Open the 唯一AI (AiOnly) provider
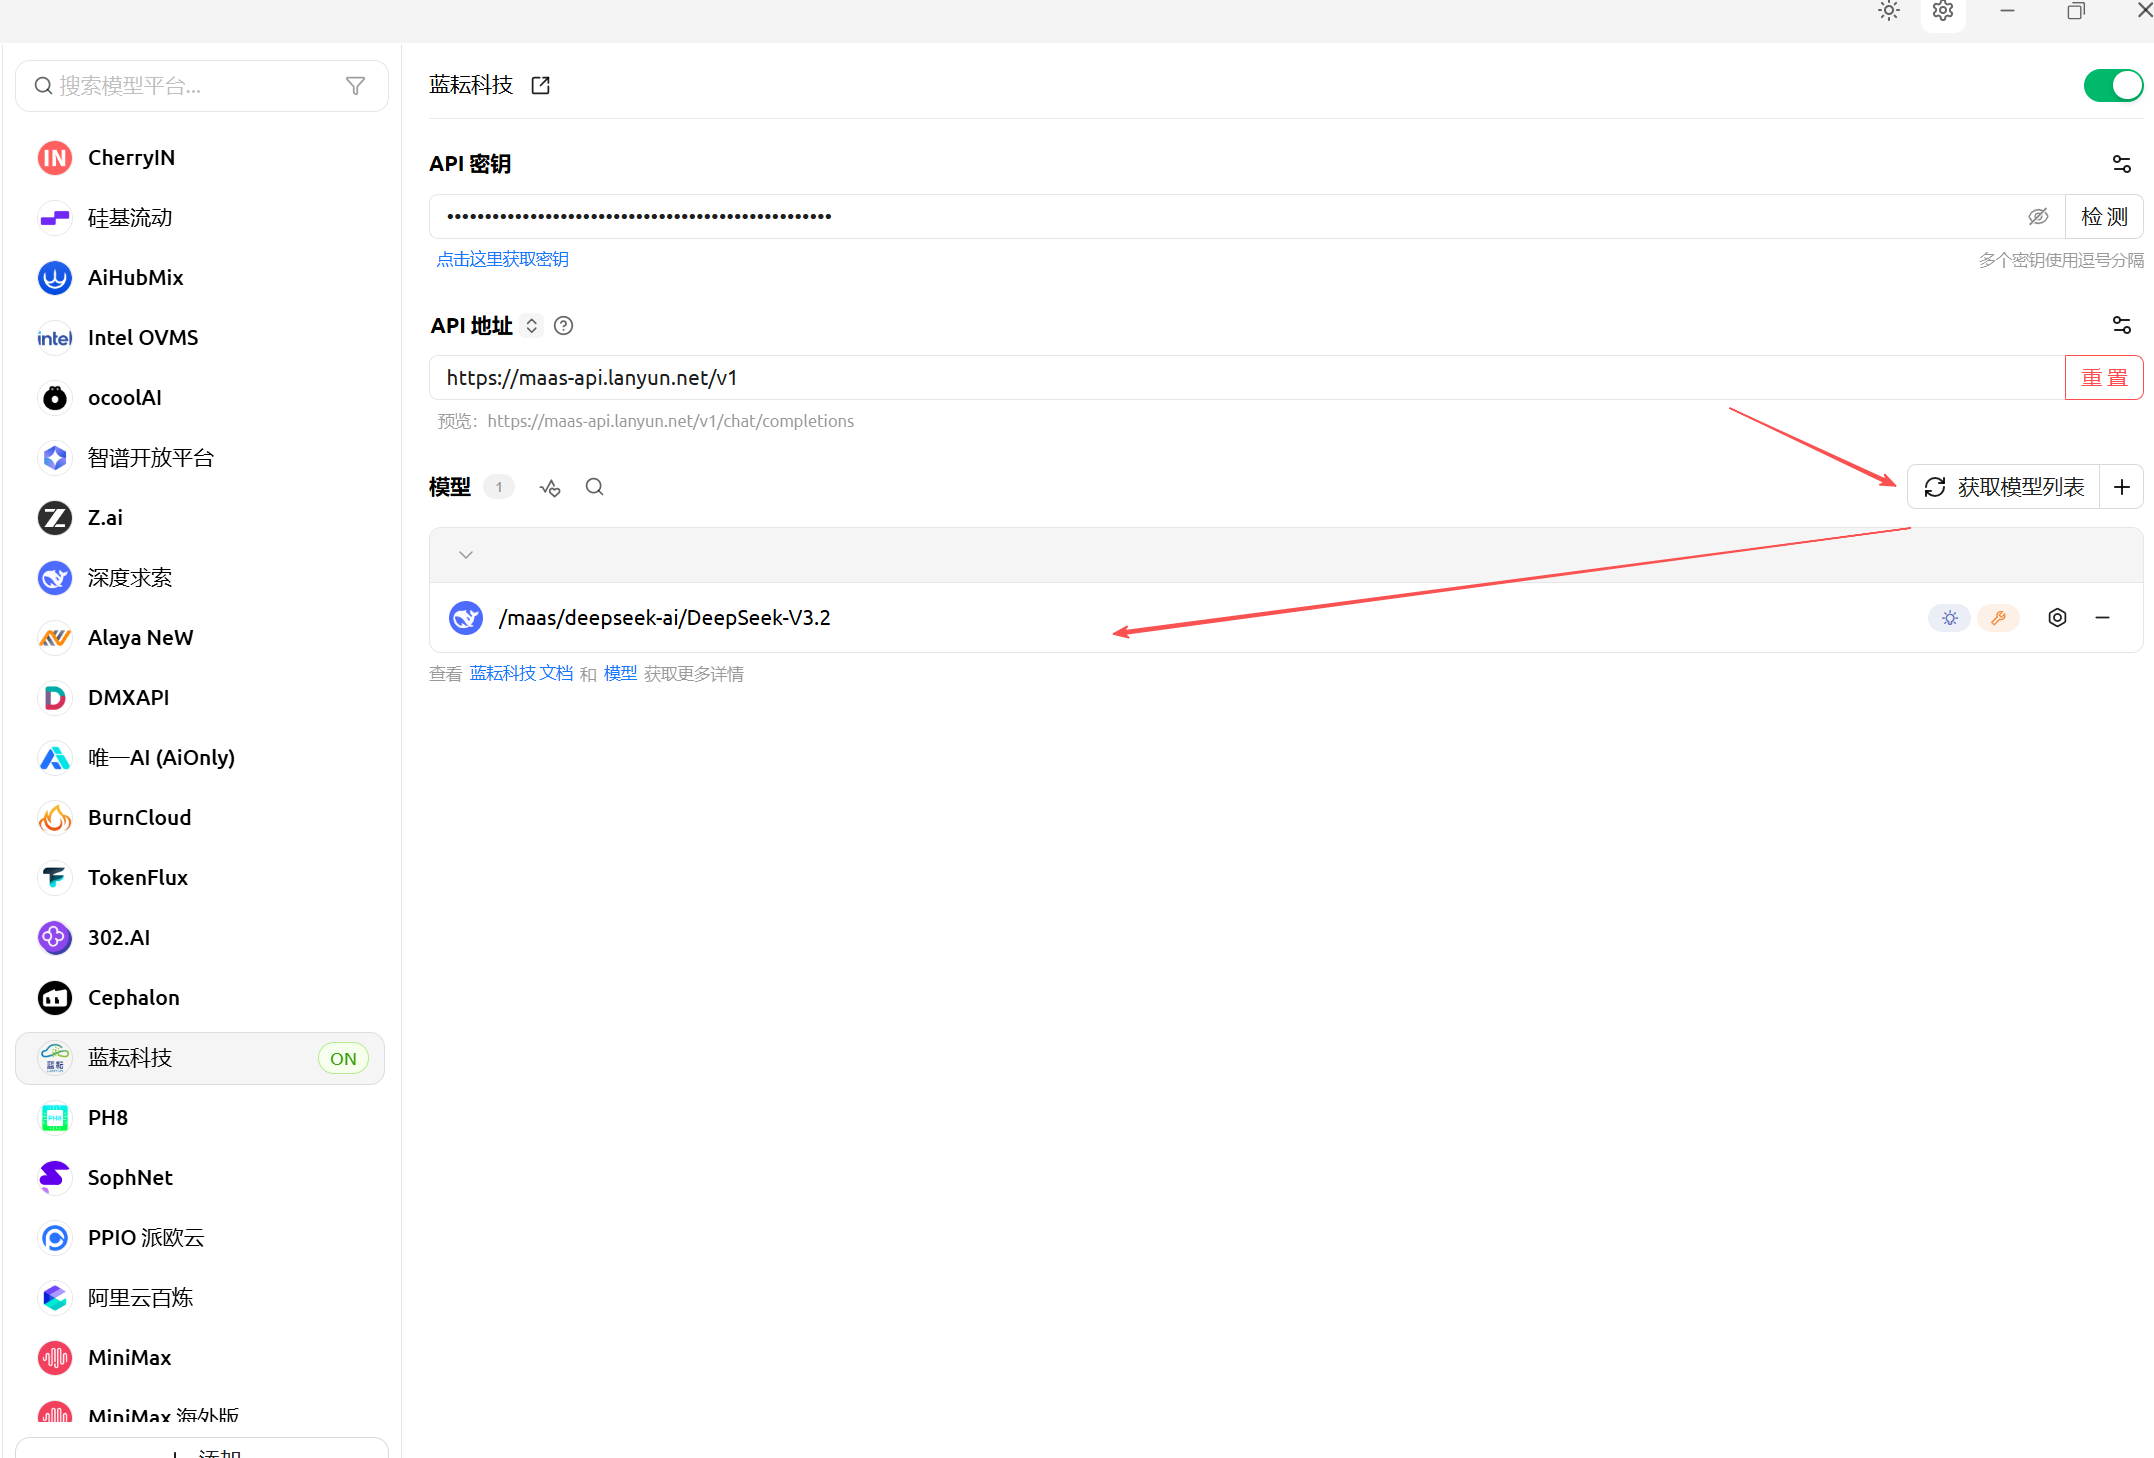The image size is (2154, 1458). tap(200, 758)
